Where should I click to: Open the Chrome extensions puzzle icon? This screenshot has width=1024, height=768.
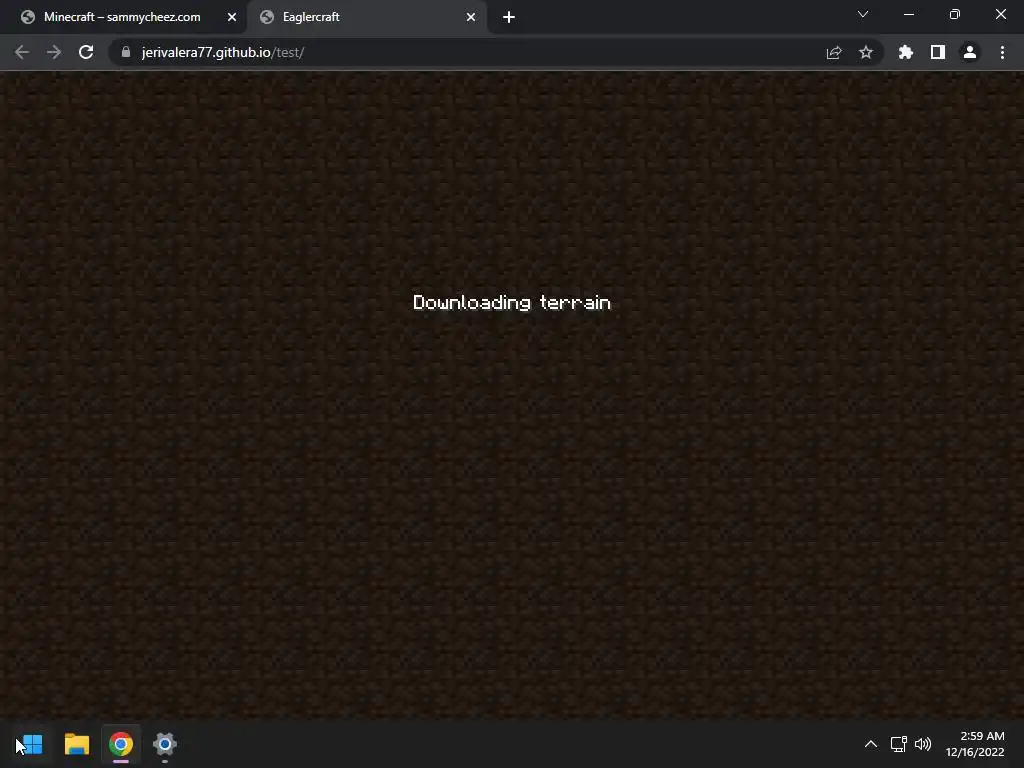tap(906, 52)
